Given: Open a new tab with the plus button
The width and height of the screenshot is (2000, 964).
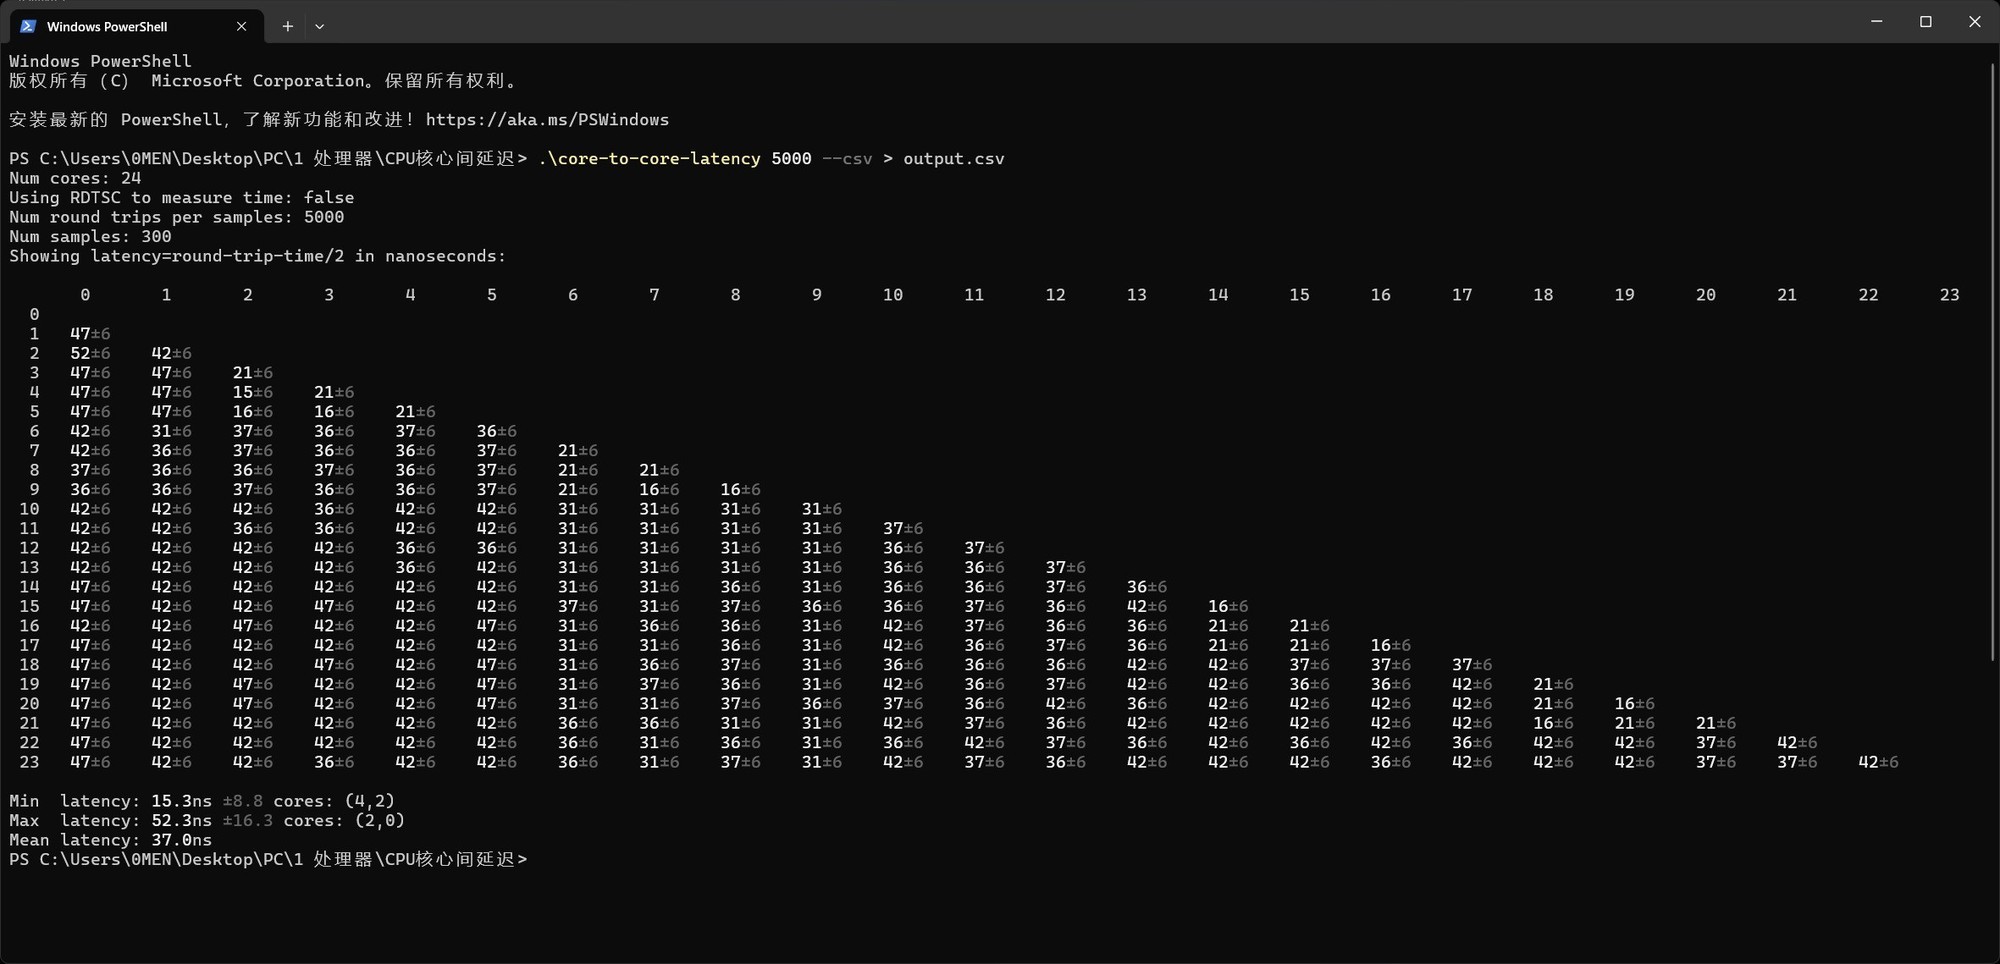Looking at the screenshot, I should pos(287,26).
